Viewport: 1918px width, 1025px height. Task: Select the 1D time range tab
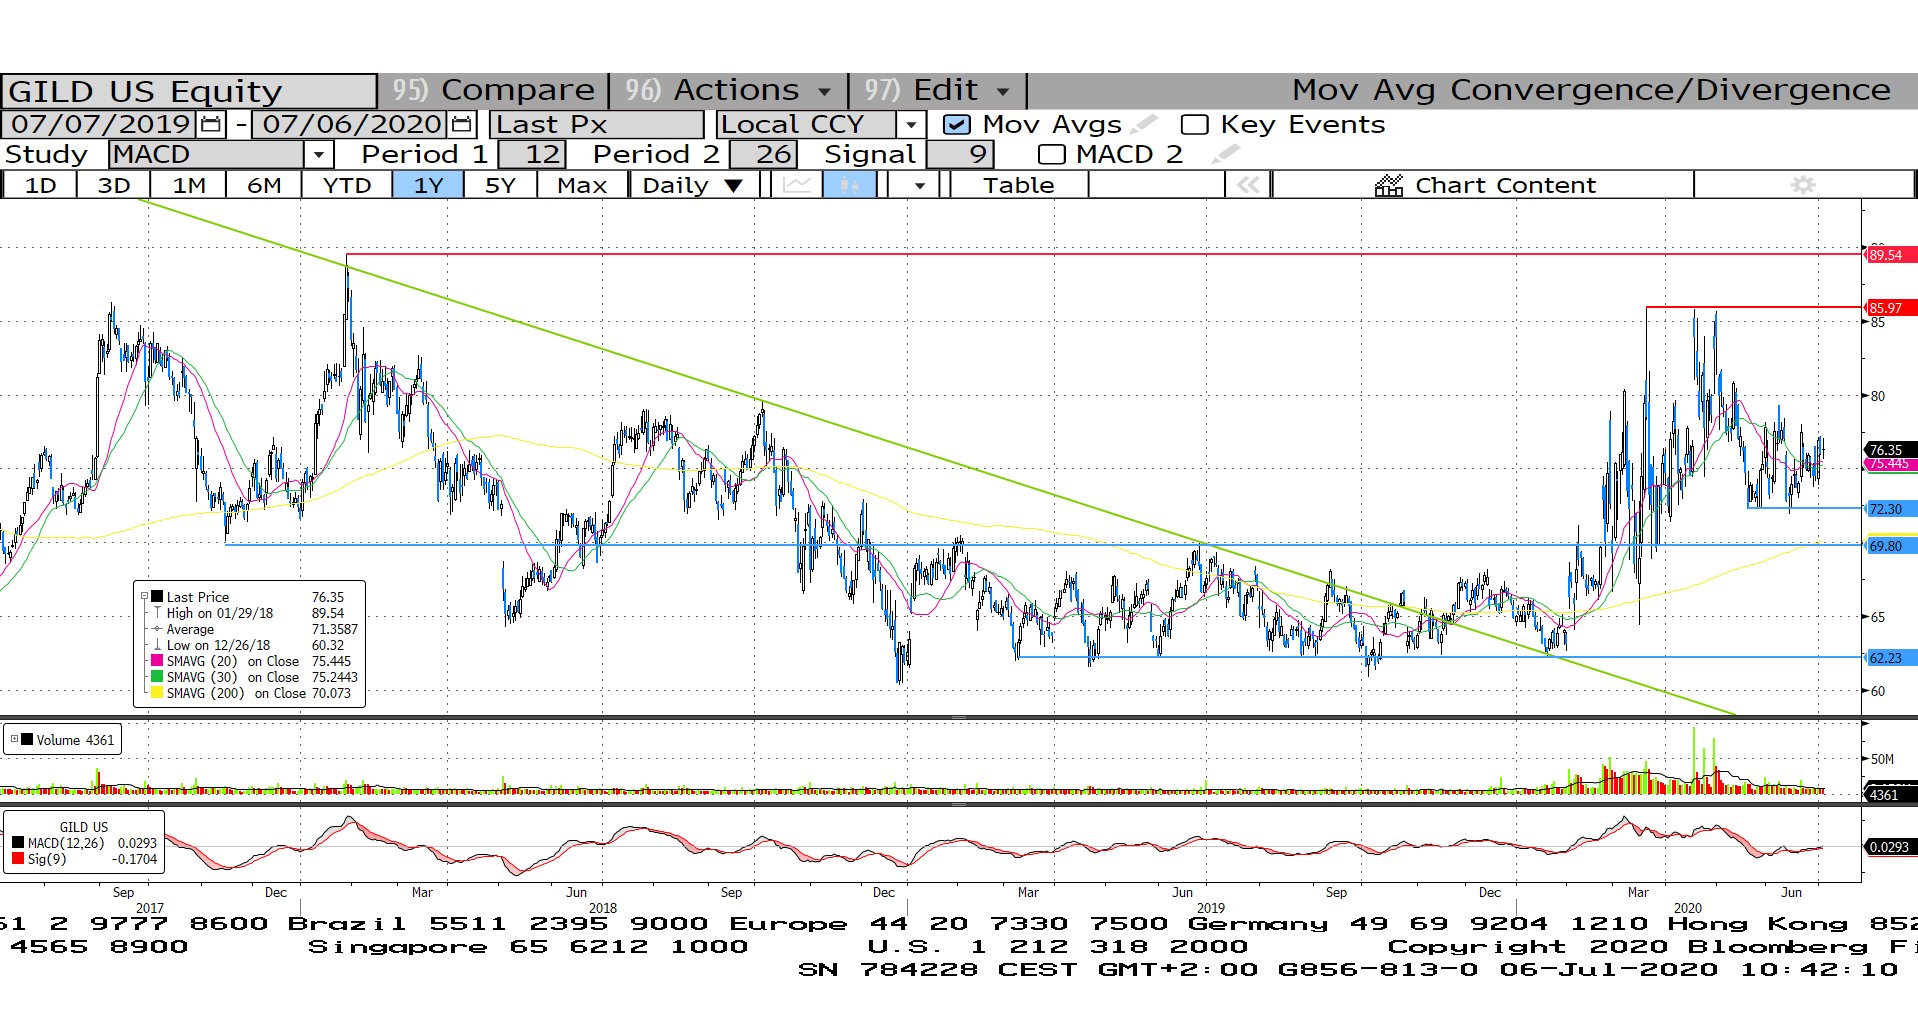pyautogui.click(x=41, y=185)
